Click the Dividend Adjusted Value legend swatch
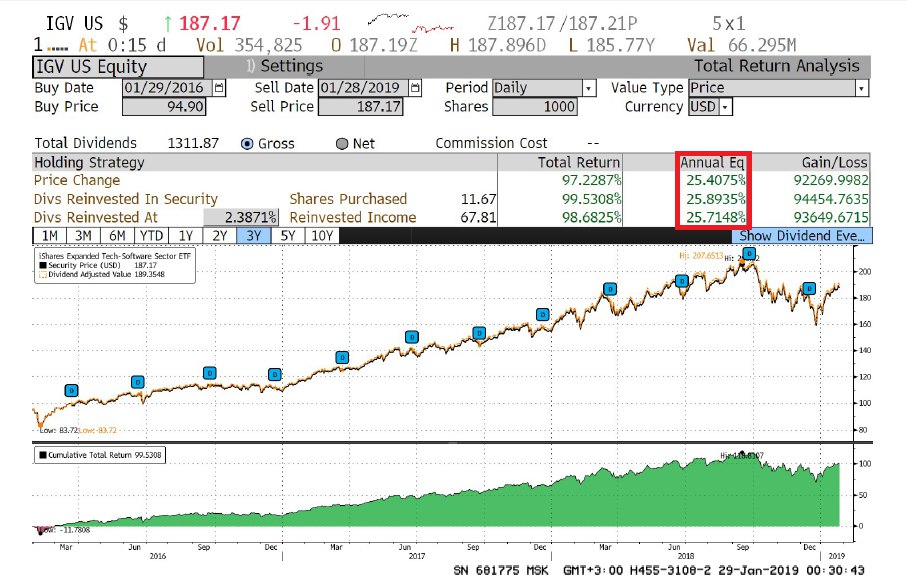Screen dimensions: 907x581 pyautogui.click(x=42, y=274)
